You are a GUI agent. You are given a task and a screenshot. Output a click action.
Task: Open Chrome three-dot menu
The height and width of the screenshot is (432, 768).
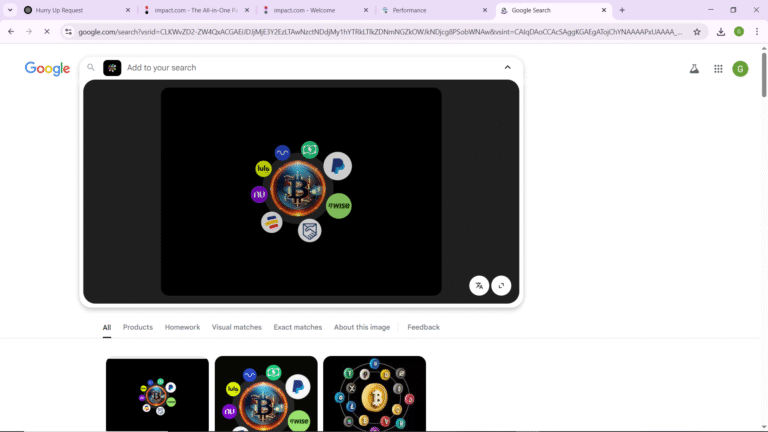(x=757, y=32)
